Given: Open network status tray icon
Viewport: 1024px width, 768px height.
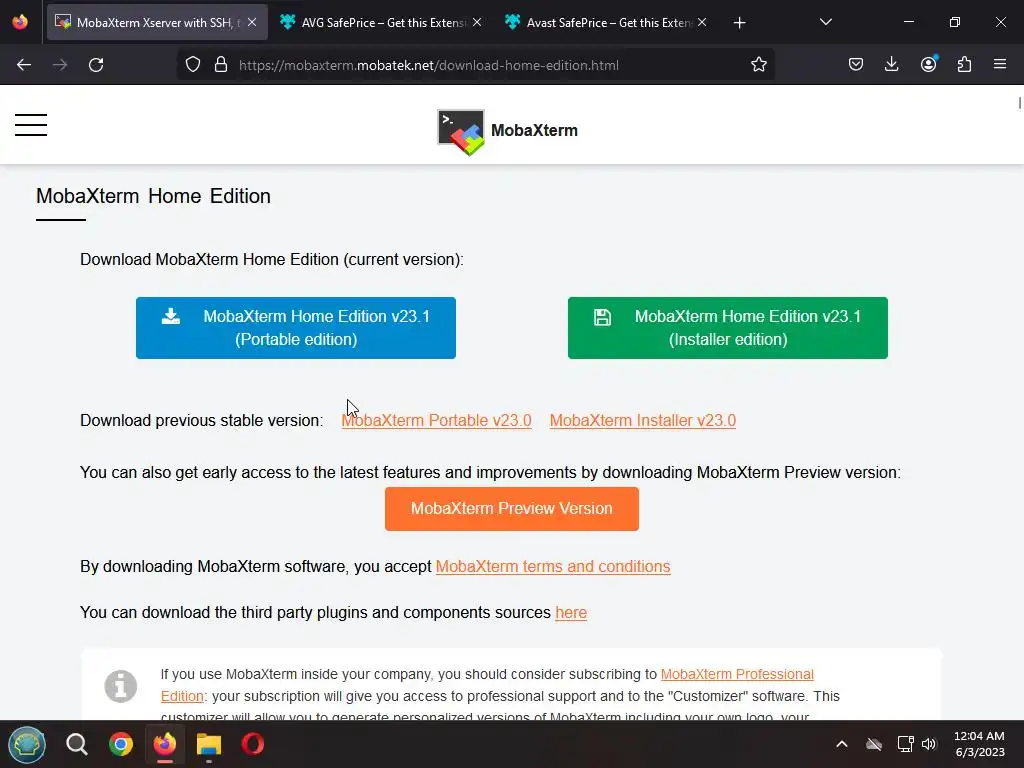Looking at the screenshot, I should pos(905,744).
